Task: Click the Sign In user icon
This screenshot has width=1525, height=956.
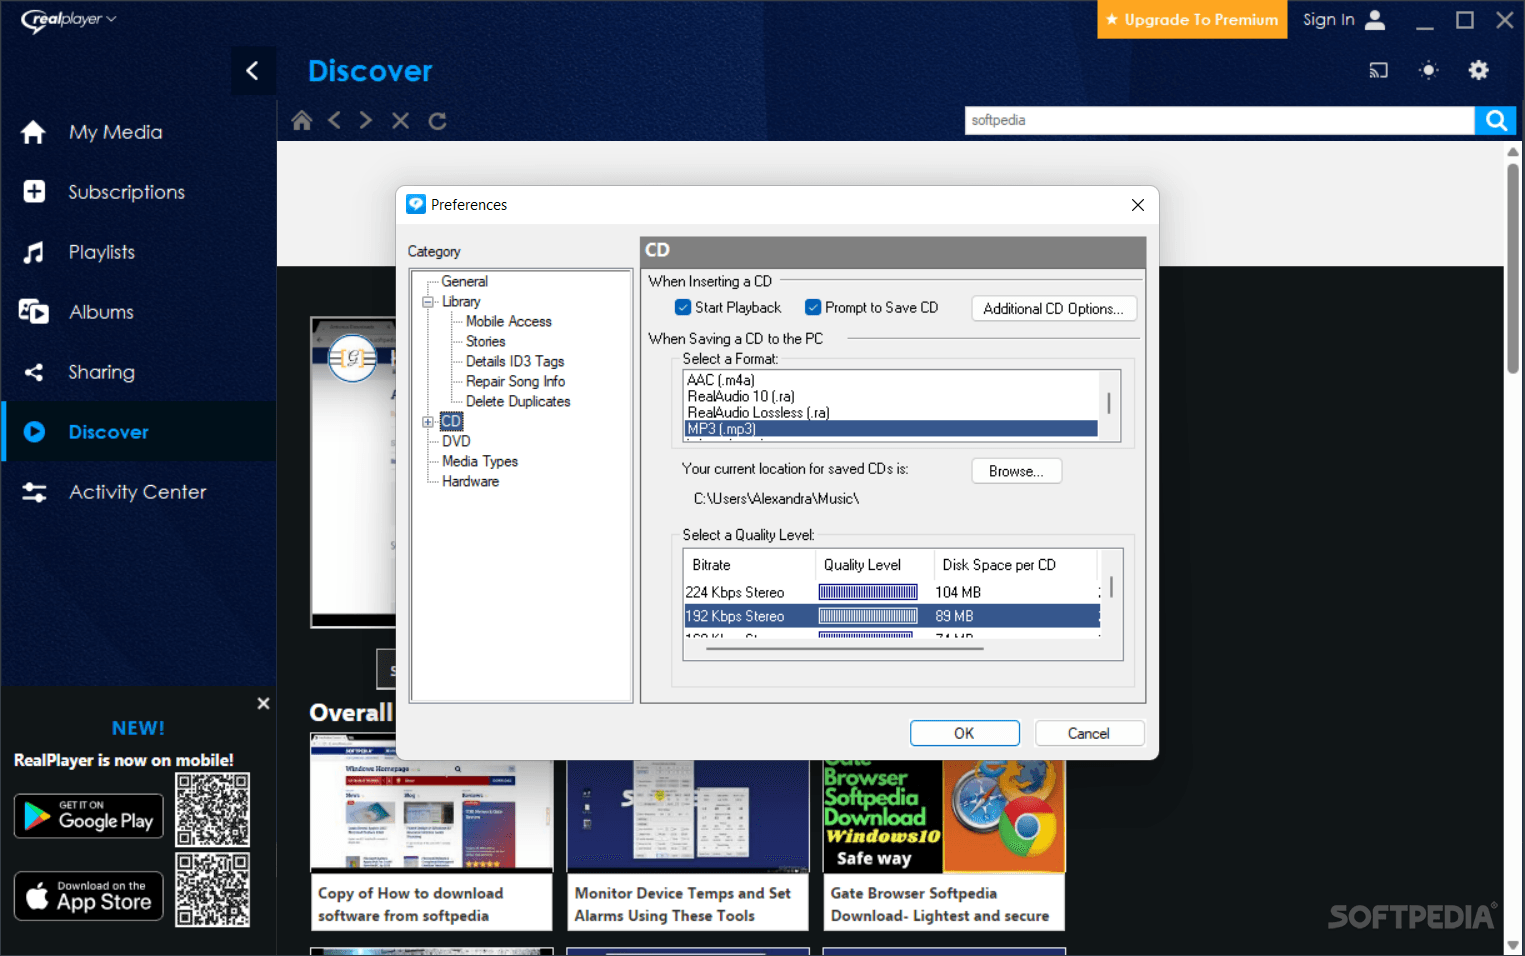Action: pos(1375,20)
